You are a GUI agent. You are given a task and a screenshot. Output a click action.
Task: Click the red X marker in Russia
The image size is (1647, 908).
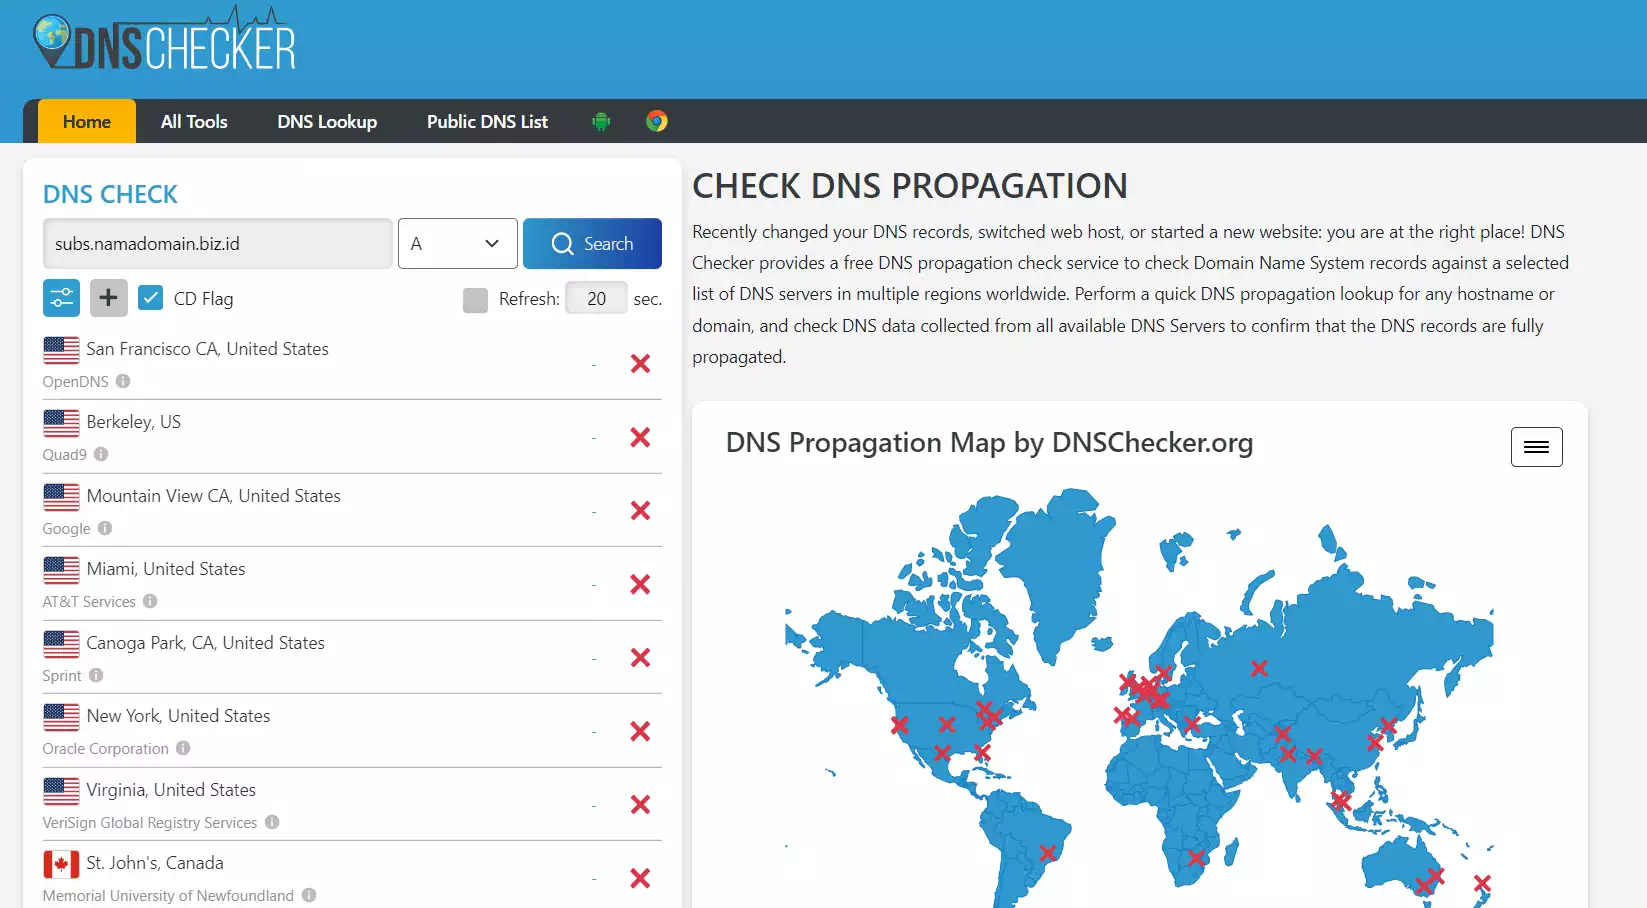click(1259, 668)
